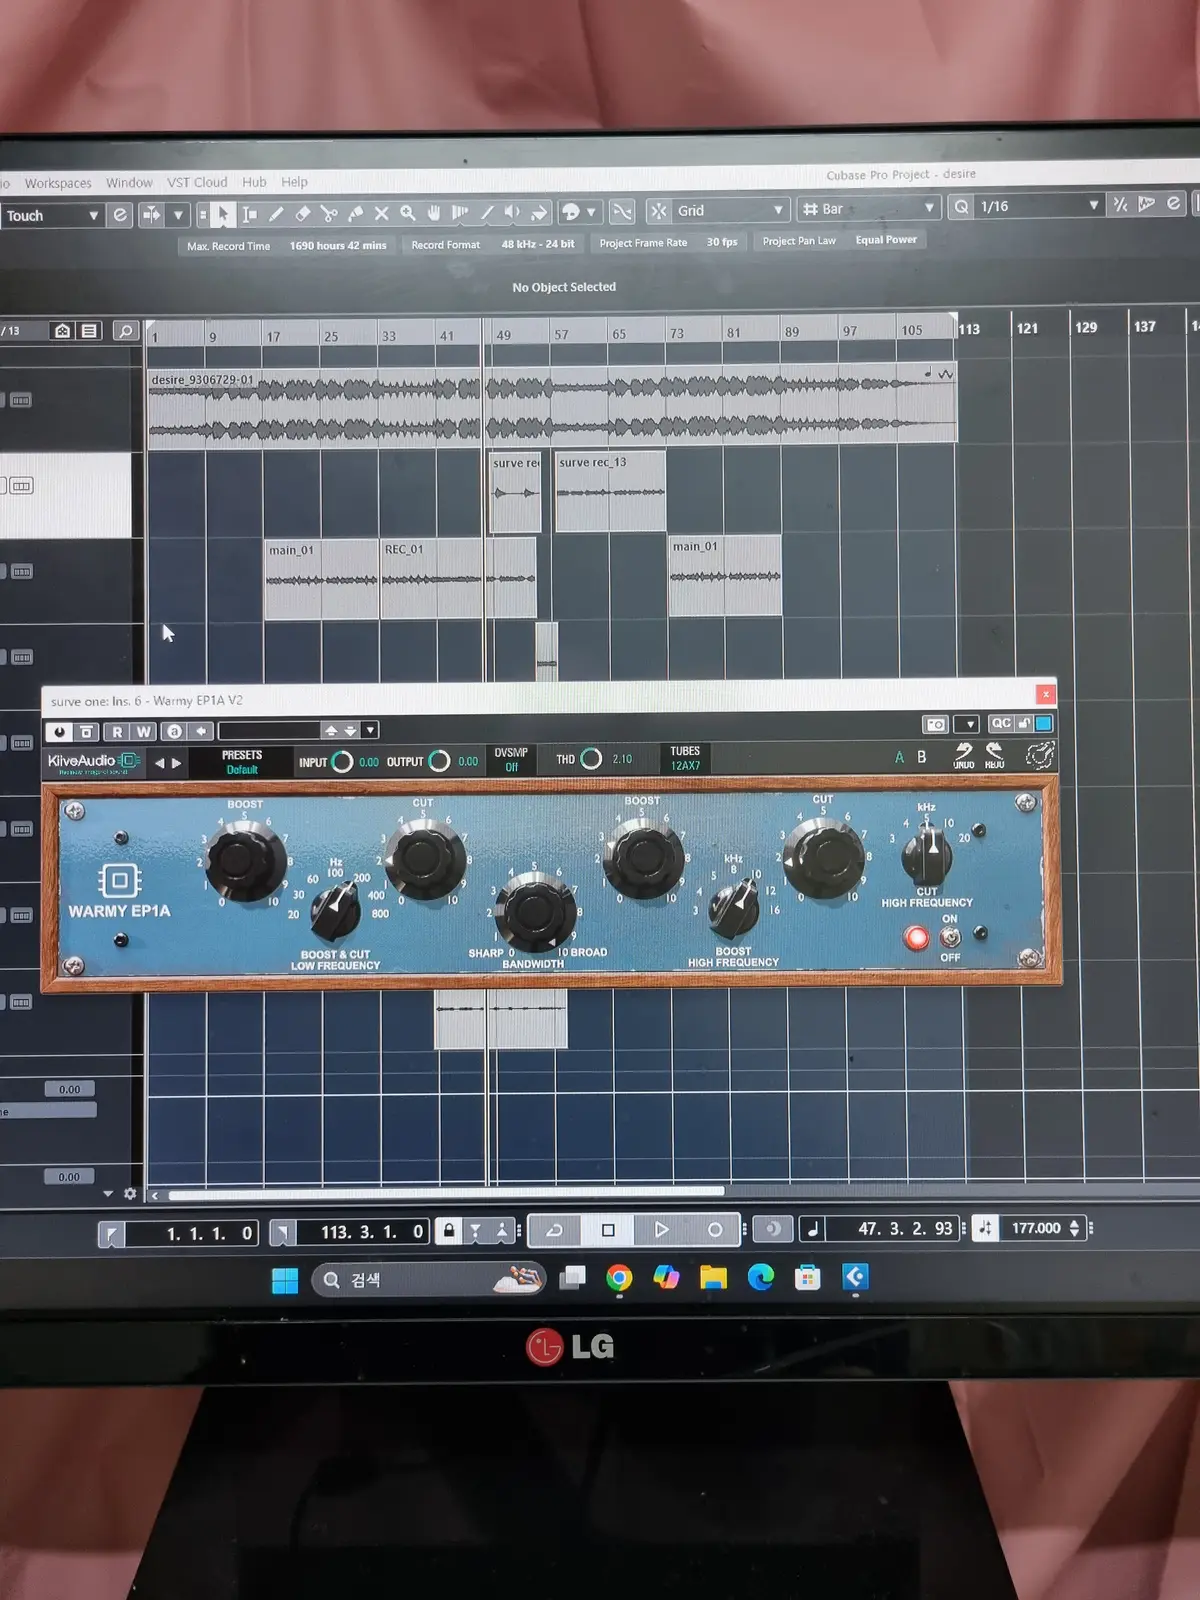Toggle Iterative Quantize button
Viewport: 1200px width, 1600px height.
(1121, 205)
